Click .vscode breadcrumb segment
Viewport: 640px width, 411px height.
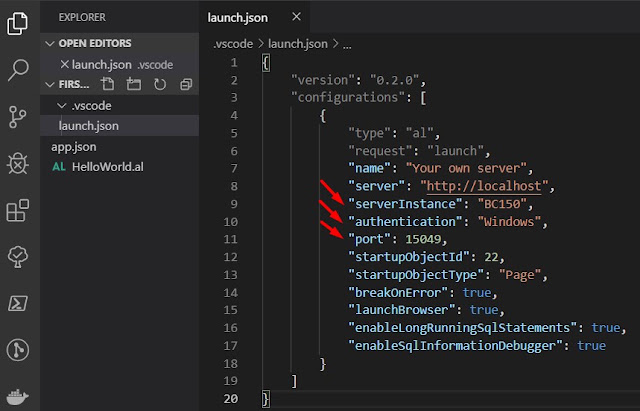[233, 44]
